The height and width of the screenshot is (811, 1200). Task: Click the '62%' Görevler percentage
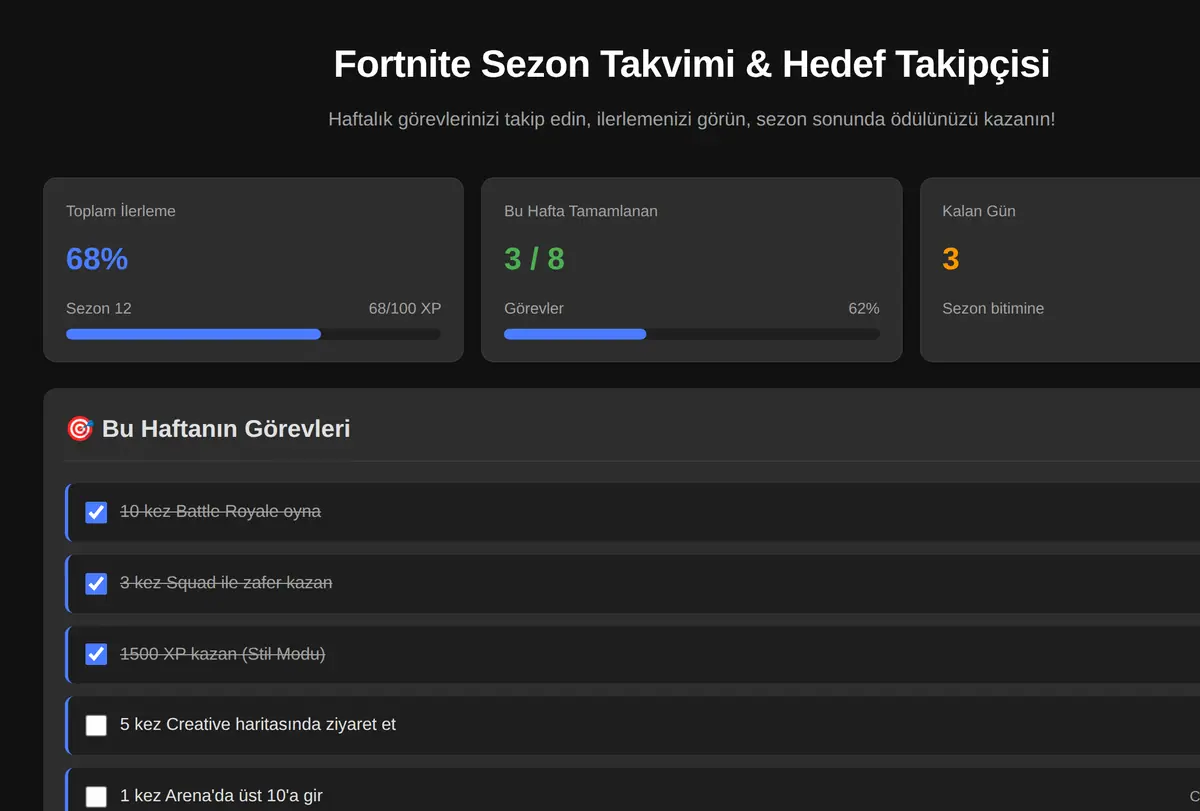tap(864, 308)
